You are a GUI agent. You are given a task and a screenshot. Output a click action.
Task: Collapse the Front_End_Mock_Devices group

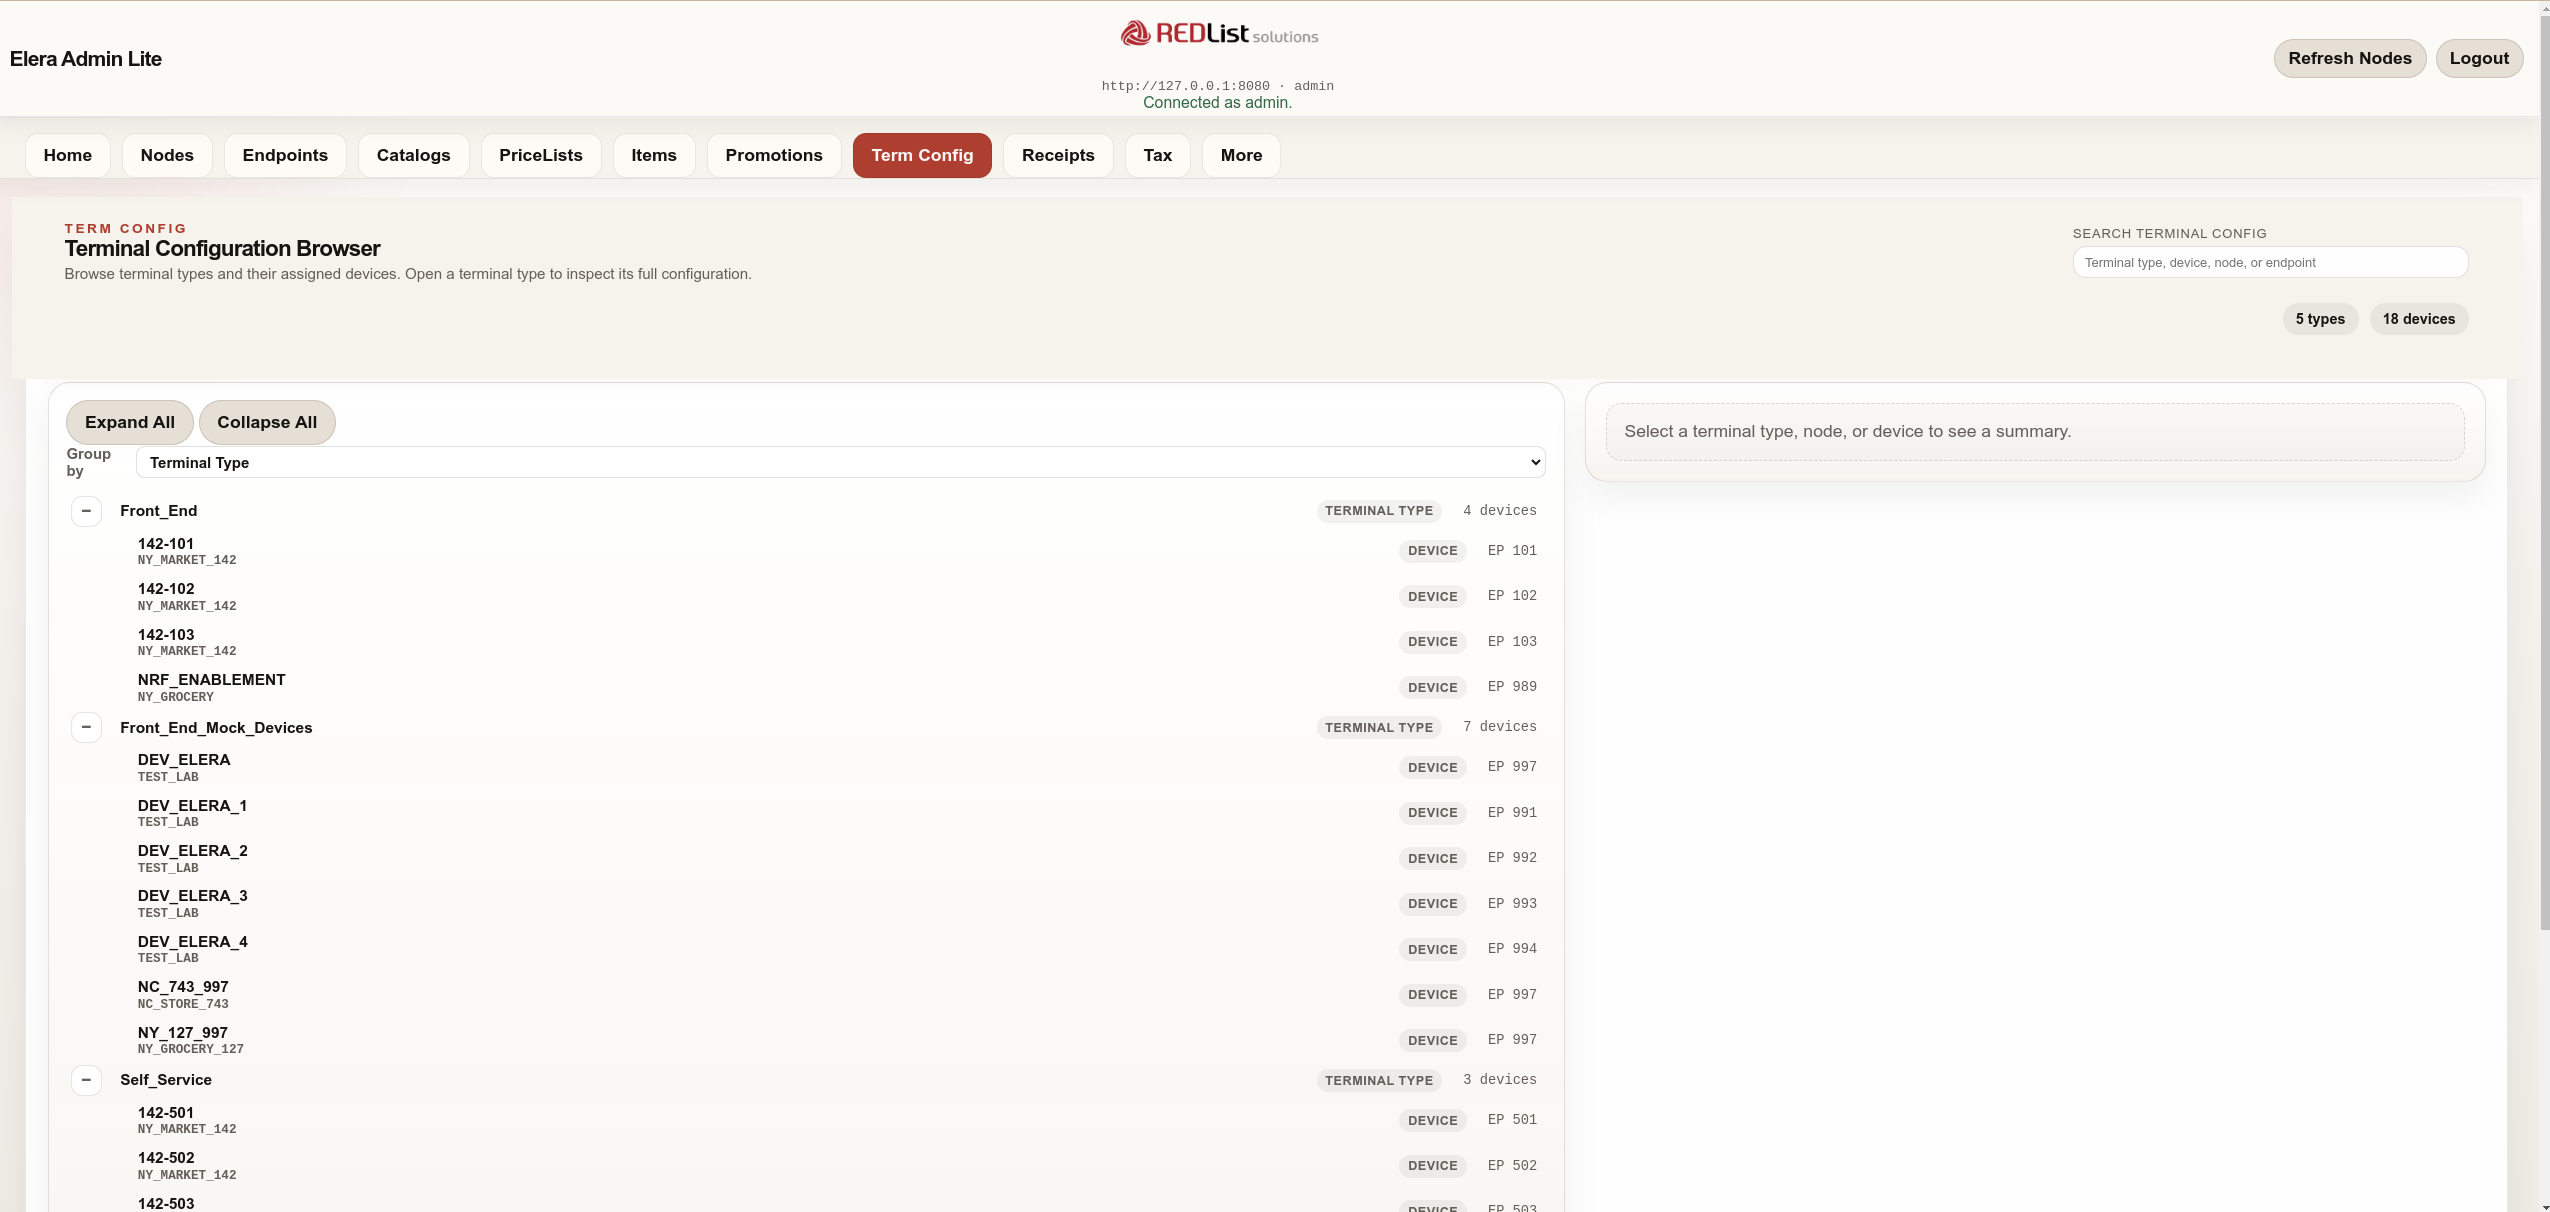(86, 727)
